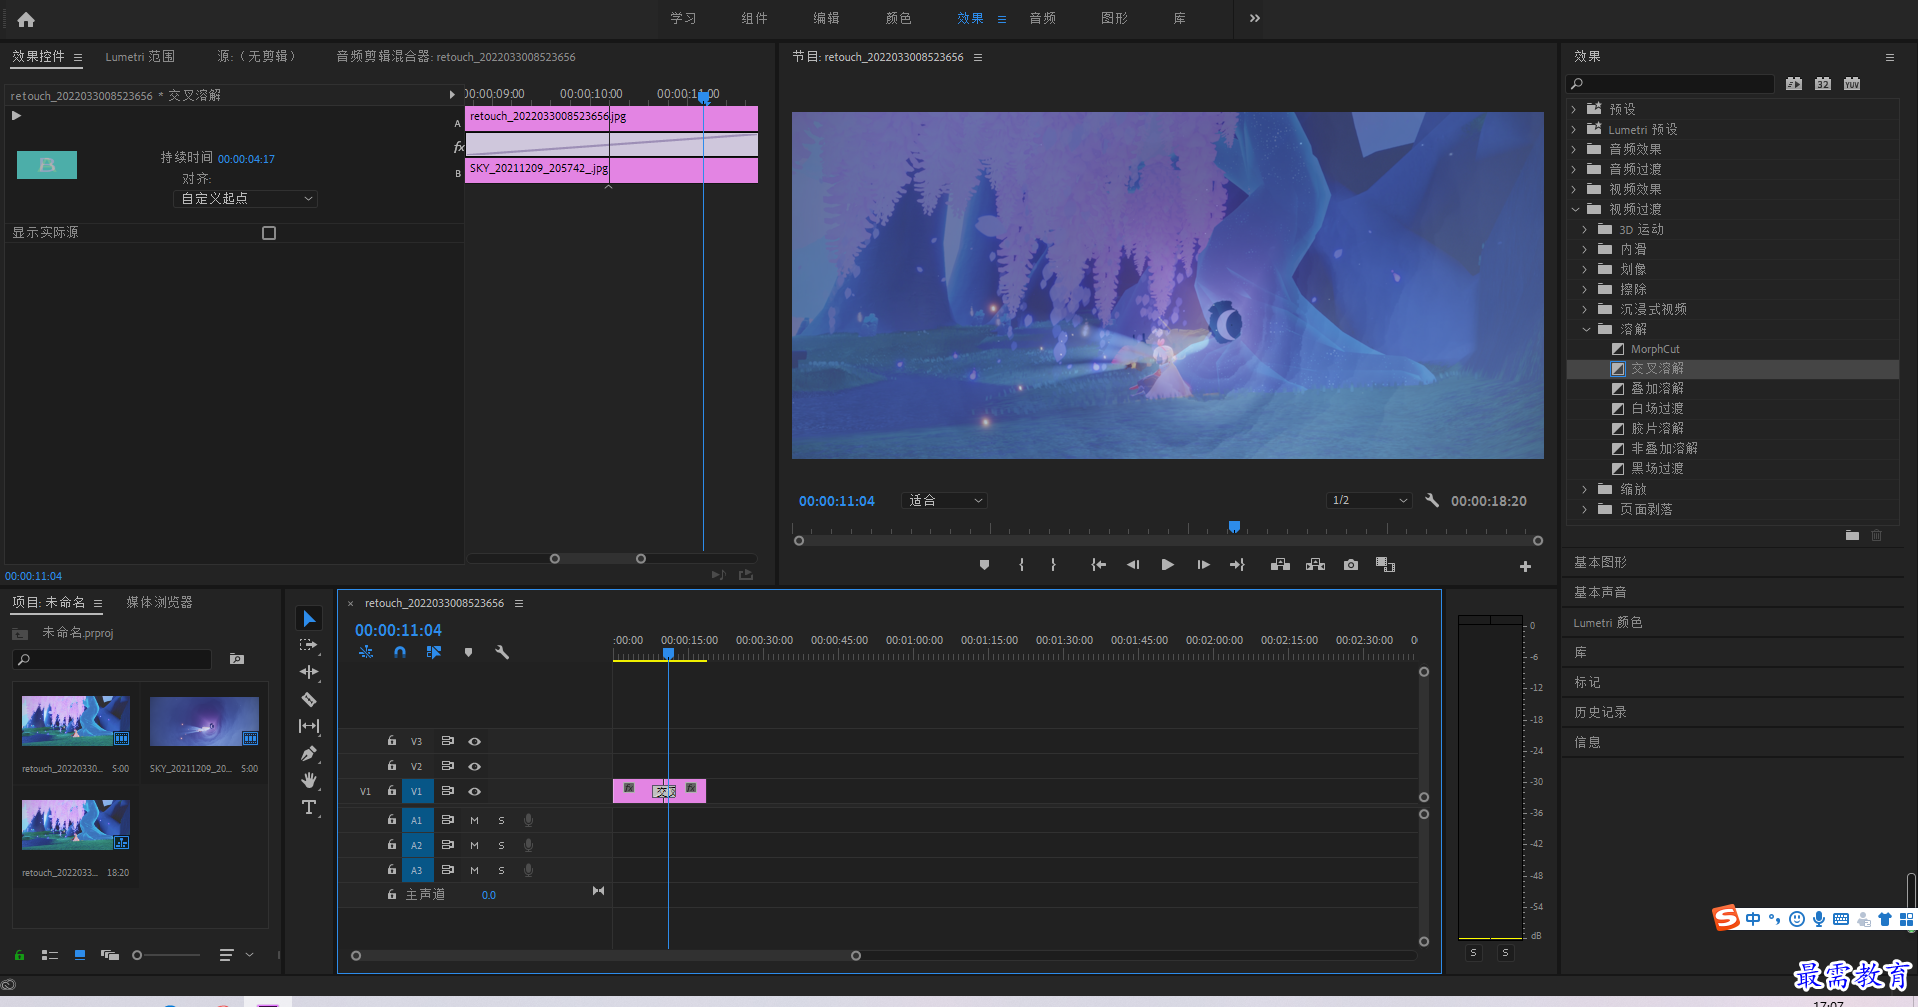Screen dimensions: 1918x1007
Task: Collapse the 溶解 folder
Action: [x=1585, y=329]
